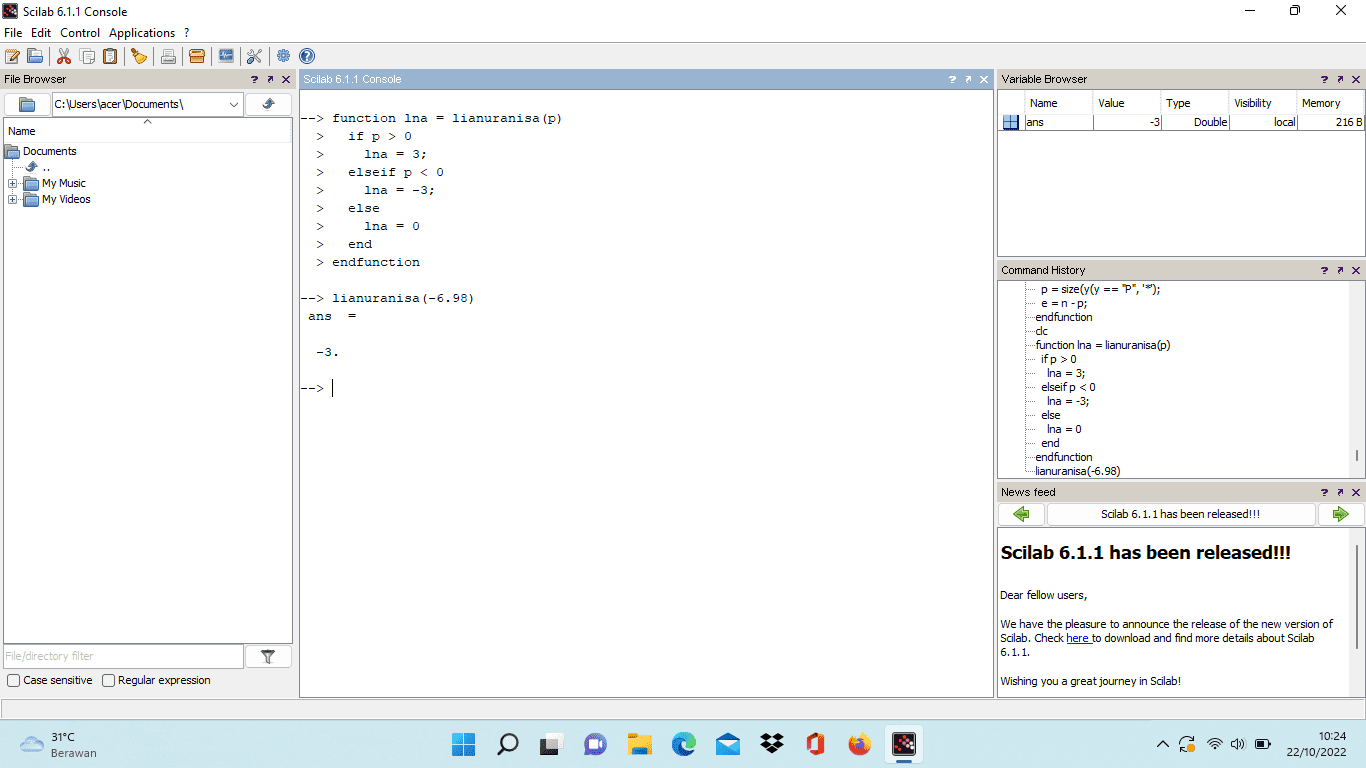Click the Paste clipboard icon

click(110, 56)
